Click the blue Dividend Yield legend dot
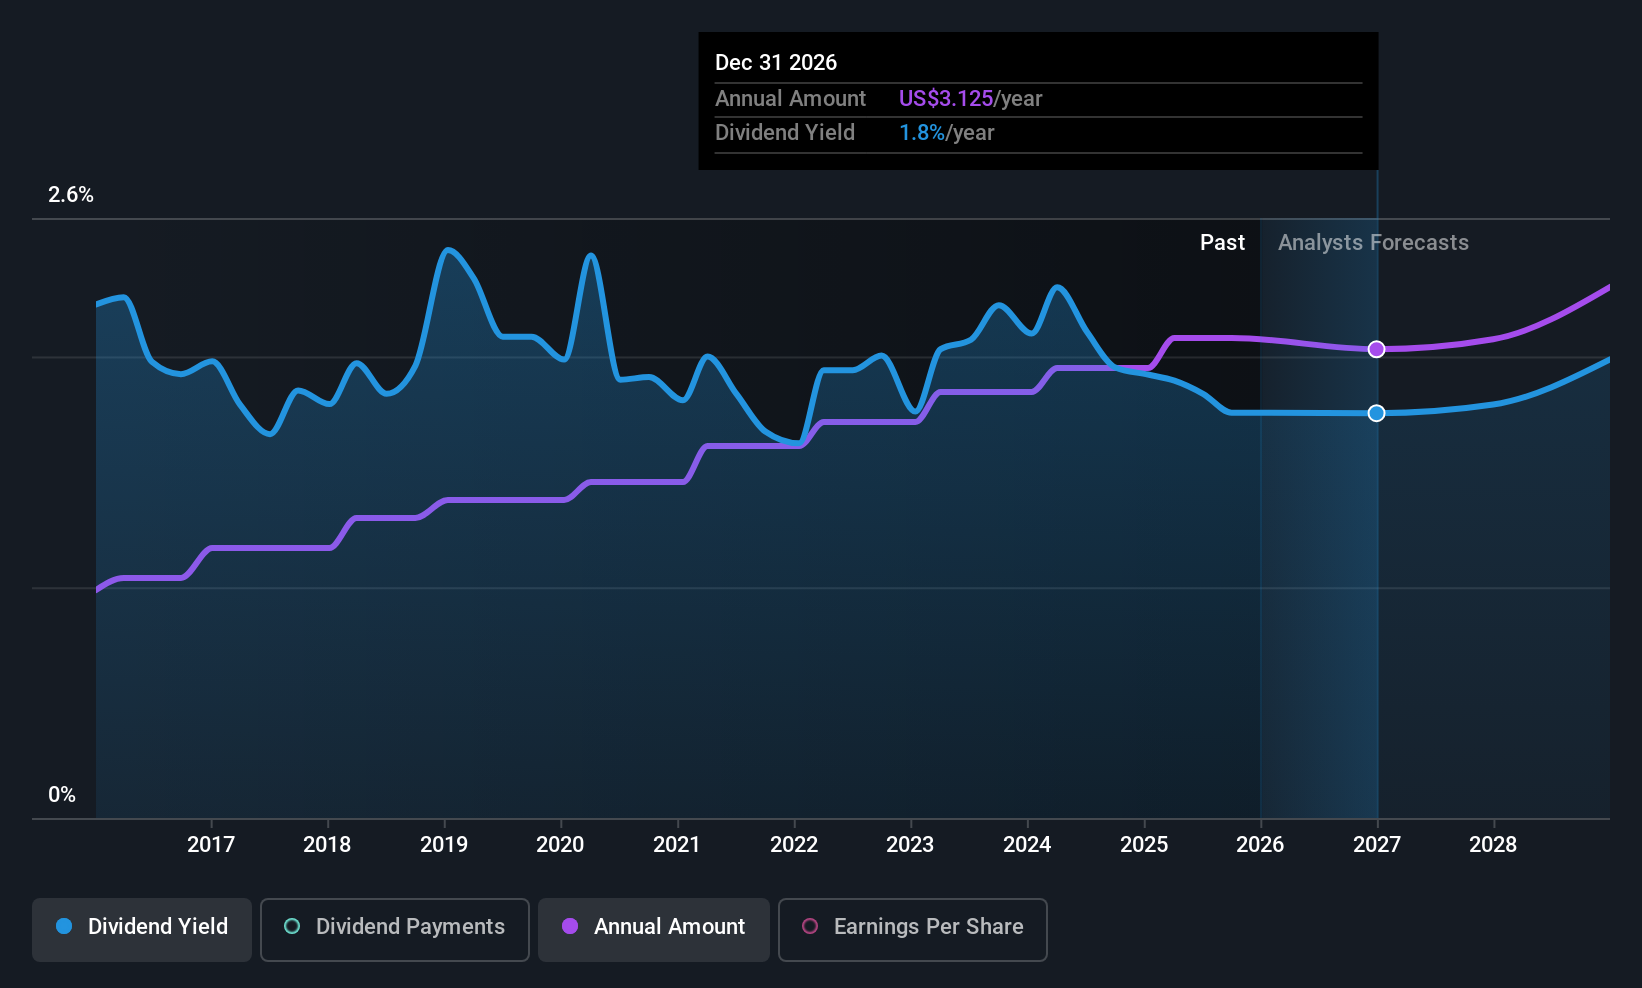The width and height of the screenshot is (1642, 988). point(64,926)
